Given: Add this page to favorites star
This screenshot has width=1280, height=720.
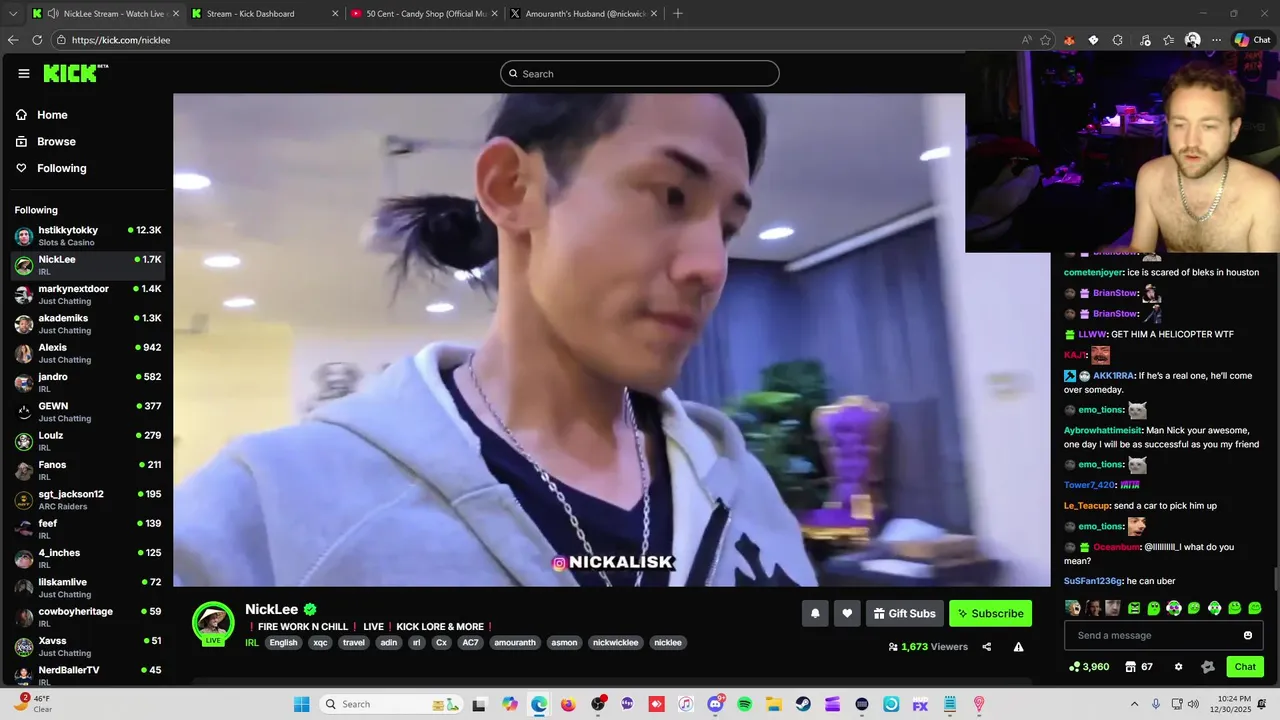Looking at the screenshot, I should (x=1046, y=40).
